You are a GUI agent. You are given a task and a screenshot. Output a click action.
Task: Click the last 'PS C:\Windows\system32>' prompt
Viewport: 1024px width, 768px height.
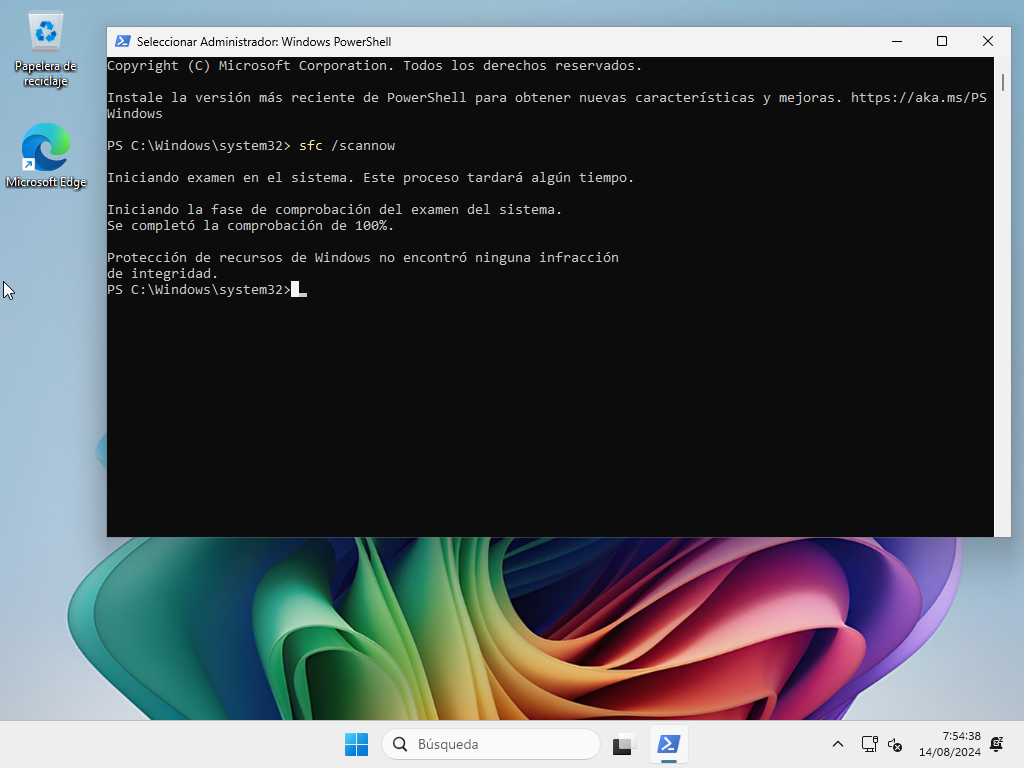199,289
